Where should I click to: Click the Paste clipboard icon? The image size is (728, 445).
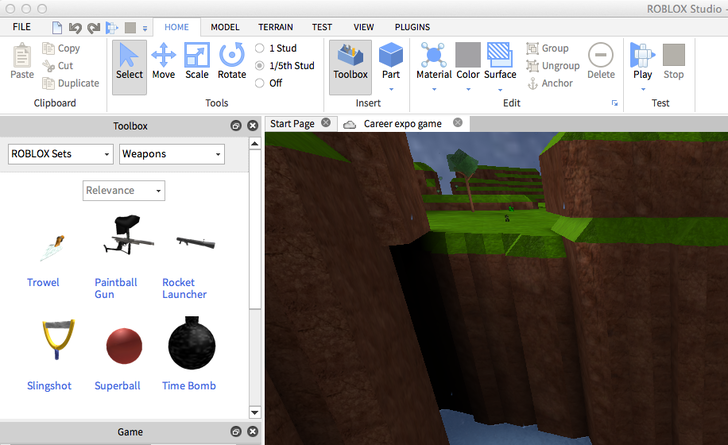coord(22,55)
